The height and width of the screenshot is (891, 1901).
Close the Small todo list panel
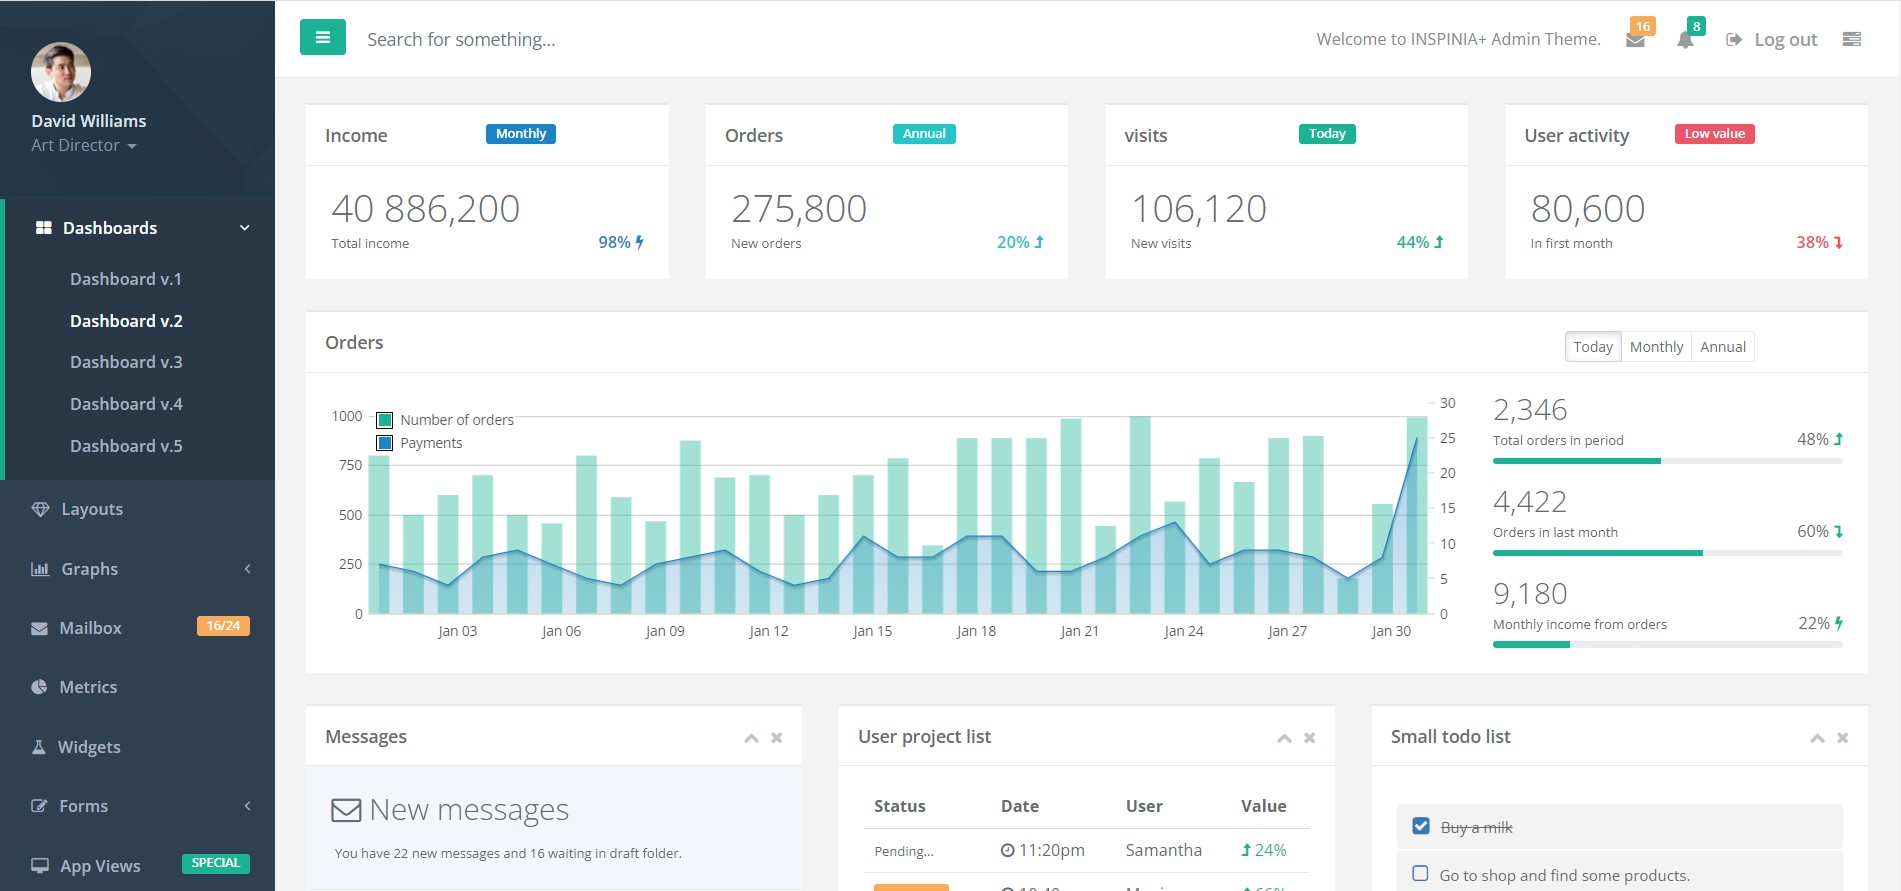(1842, 738)
